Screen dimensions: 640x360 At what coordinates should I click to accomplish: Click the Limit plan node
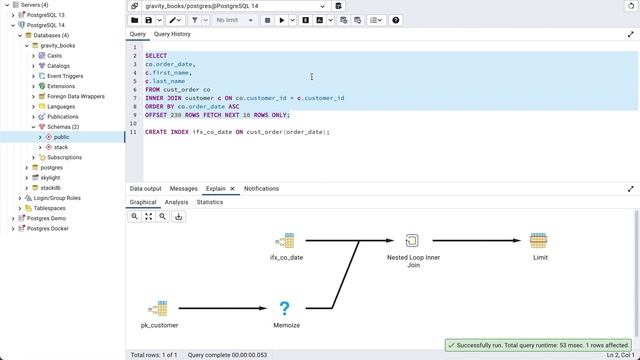pyautogui.click(x=538, y=241)
